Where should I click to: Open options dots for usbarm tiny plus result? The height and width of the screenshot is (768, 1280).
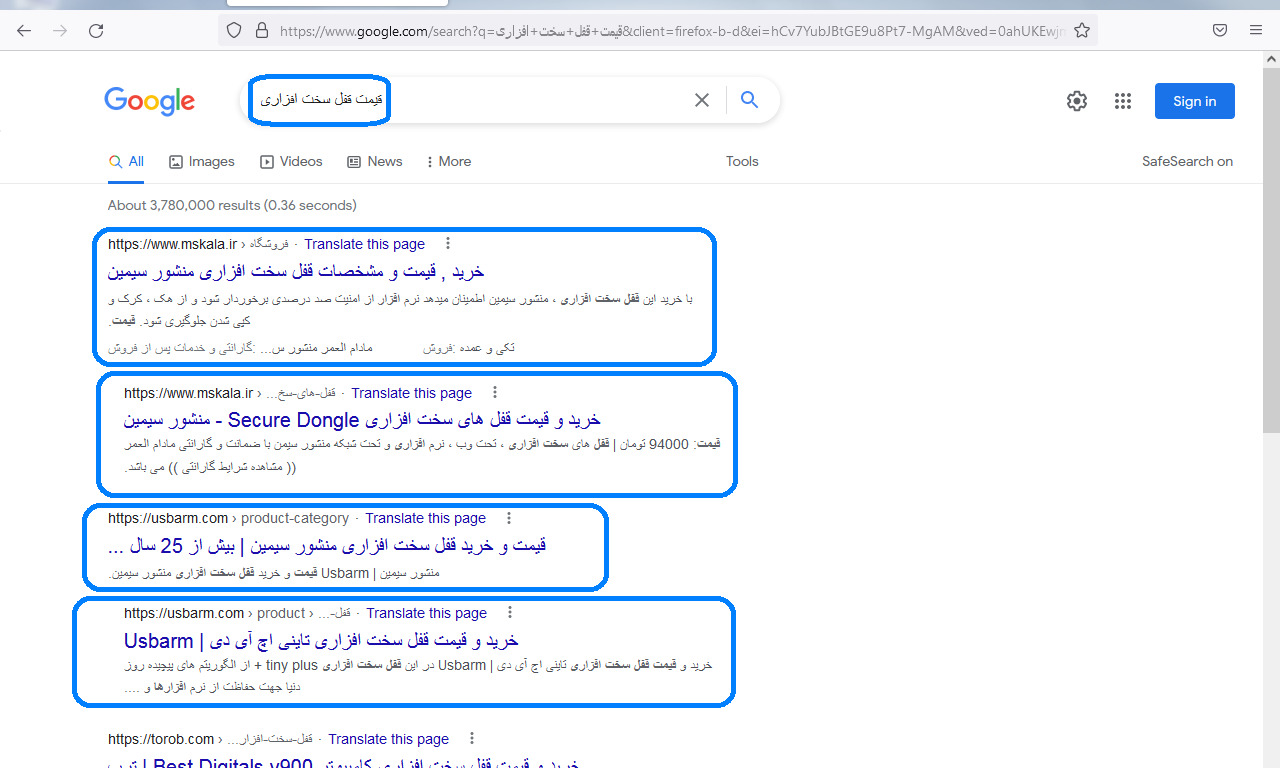510,613
